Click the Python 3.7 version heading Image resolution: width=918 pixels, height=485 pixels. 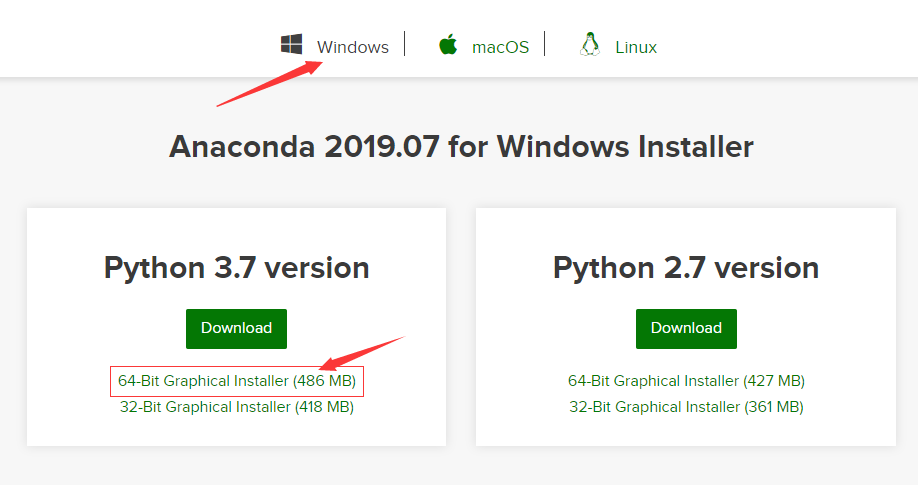tap(237, 268)
